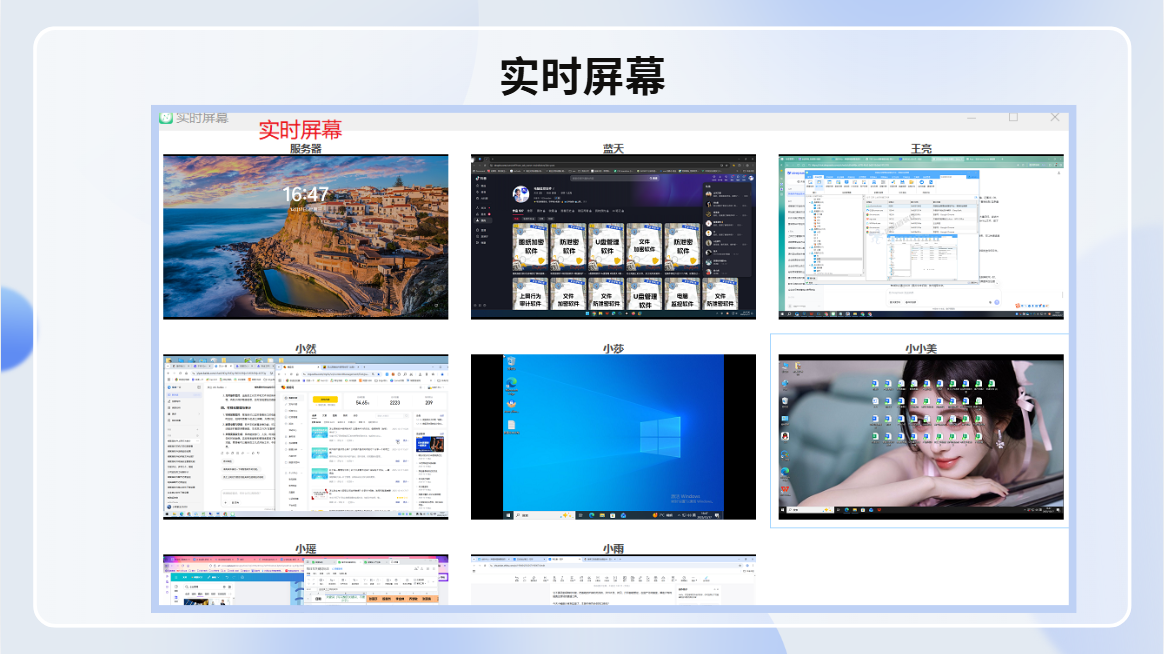The height and width of the screenshot is (654, 1164).
Task: Click the 小小美 name label
Action: [x=921, y=348]
